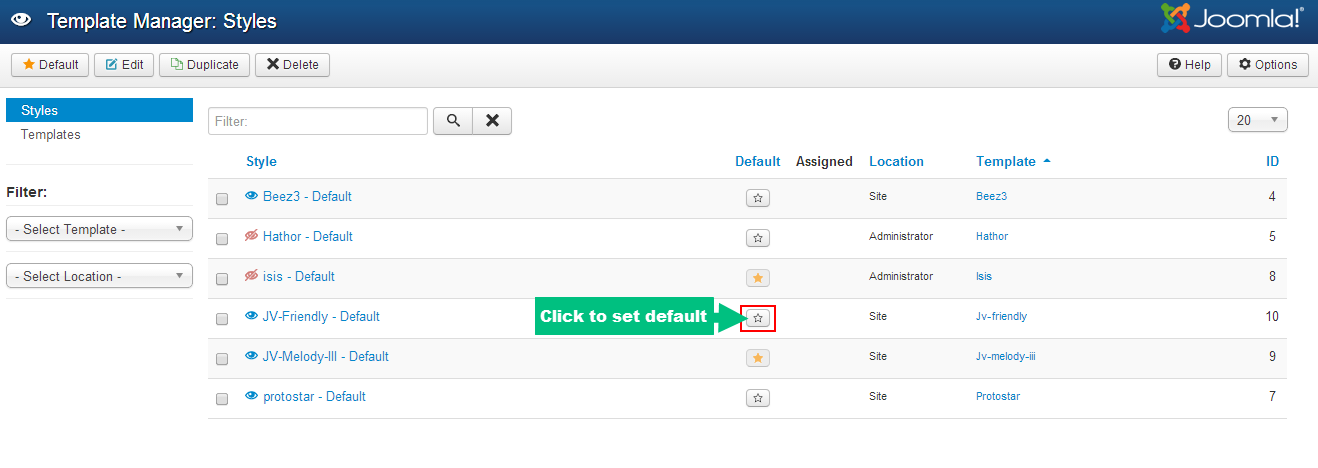
Task: Check the Hathor - Default row checkbox
Action: tap(222, 238)
